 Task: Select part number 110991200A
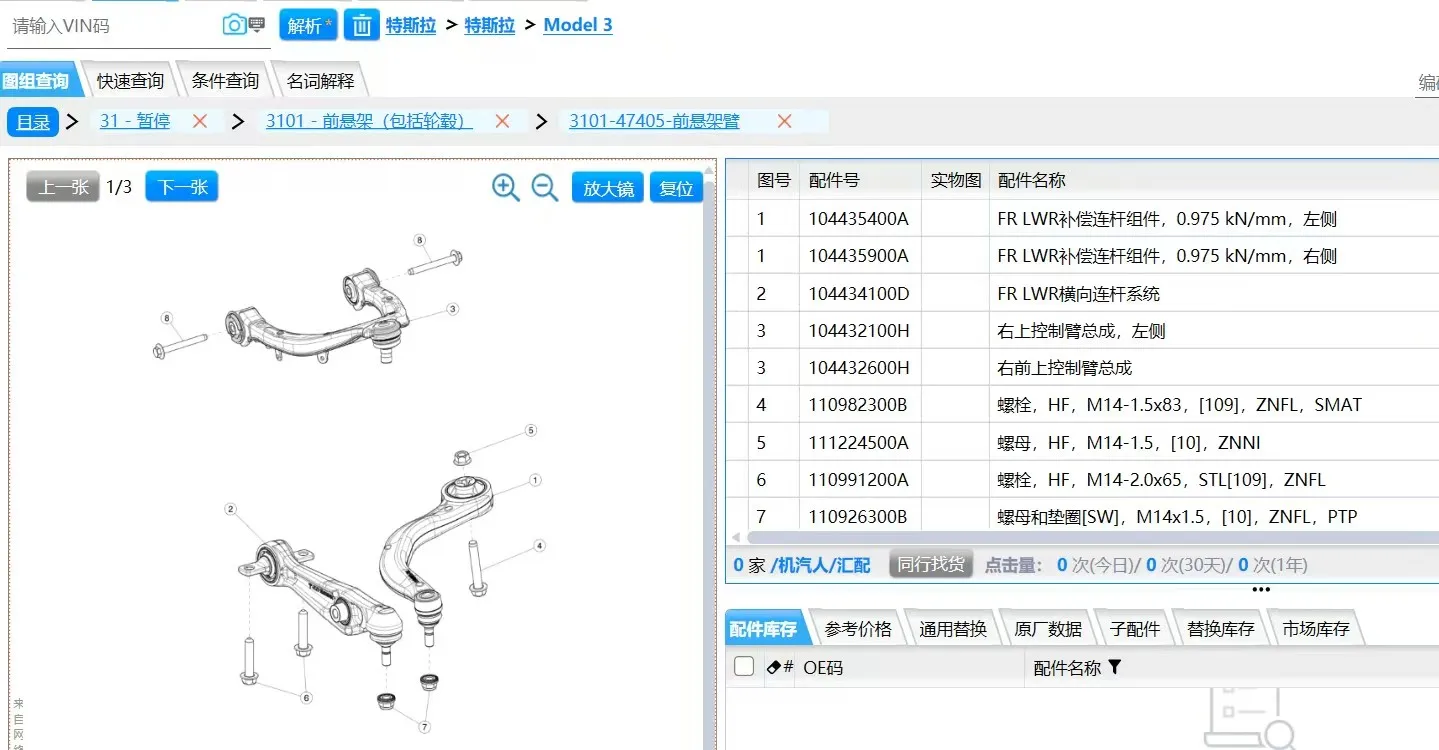point(859,480)
